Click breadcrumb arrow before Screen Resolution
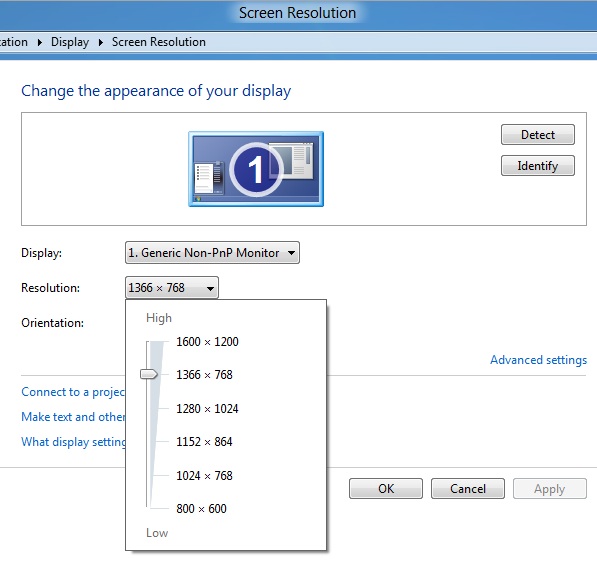This screenshot has width=597, height=561. (x=101, y=42)
